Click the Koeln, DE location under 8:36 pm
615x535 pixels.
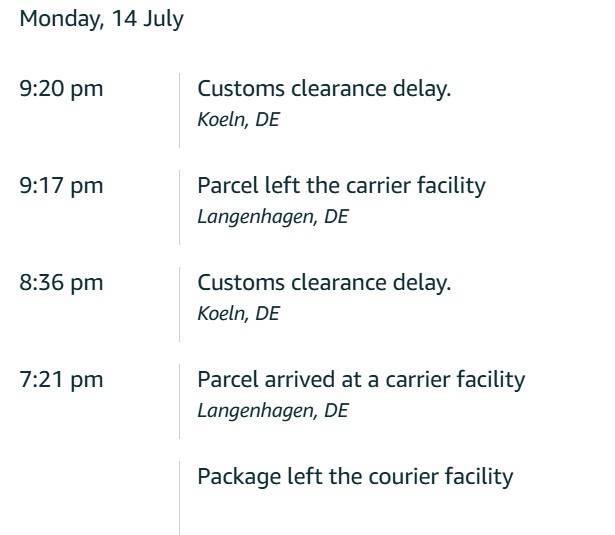(238, 313)
